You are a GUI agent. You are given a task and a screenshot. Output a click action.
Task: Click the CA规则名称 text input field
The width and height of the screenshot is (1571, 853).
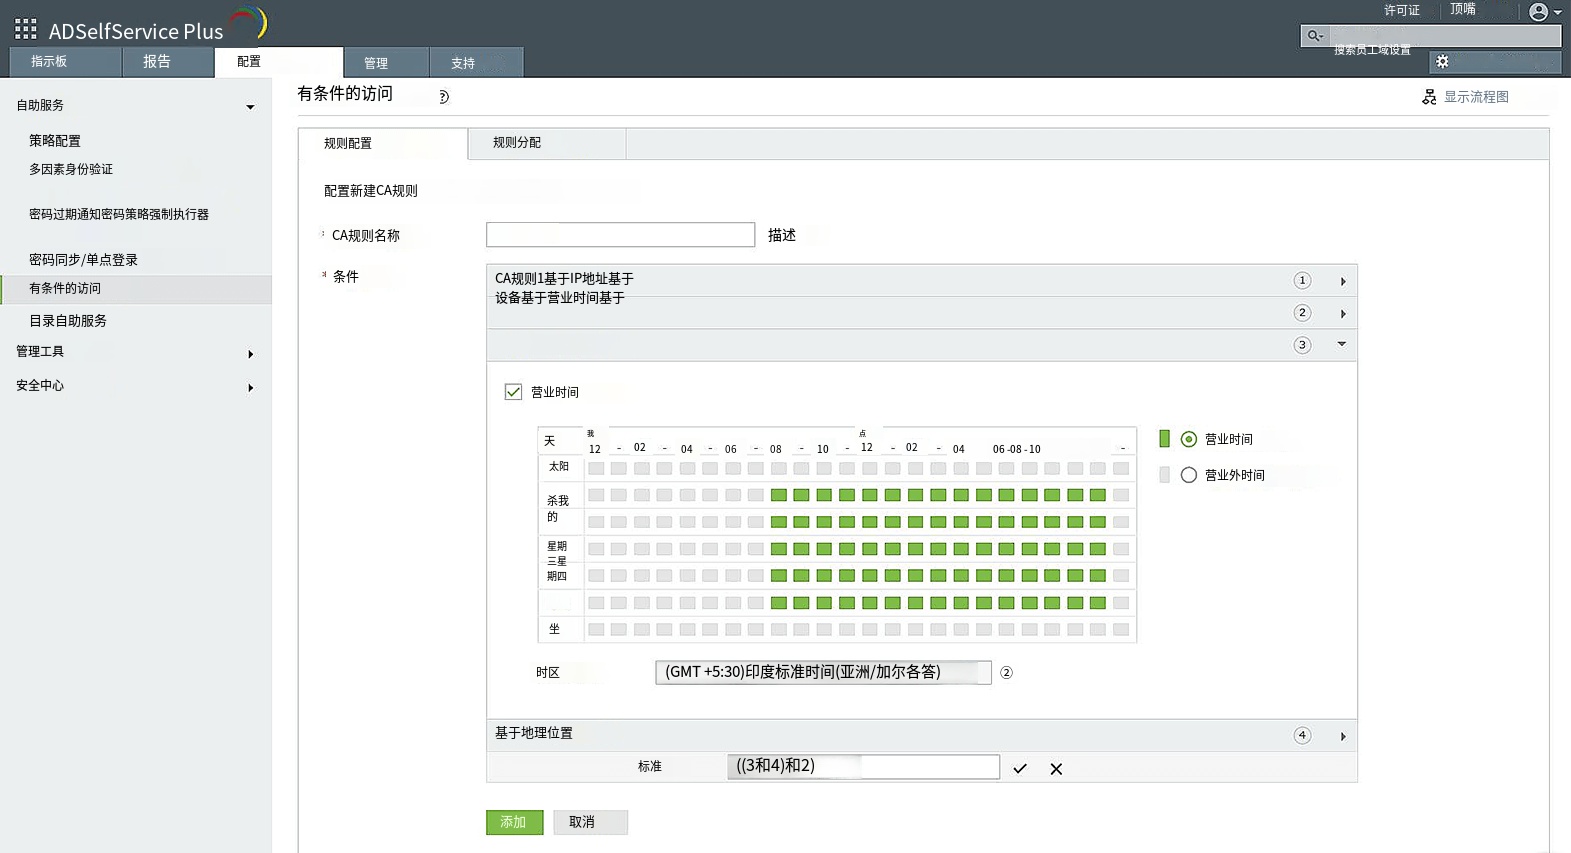point(620,235)
